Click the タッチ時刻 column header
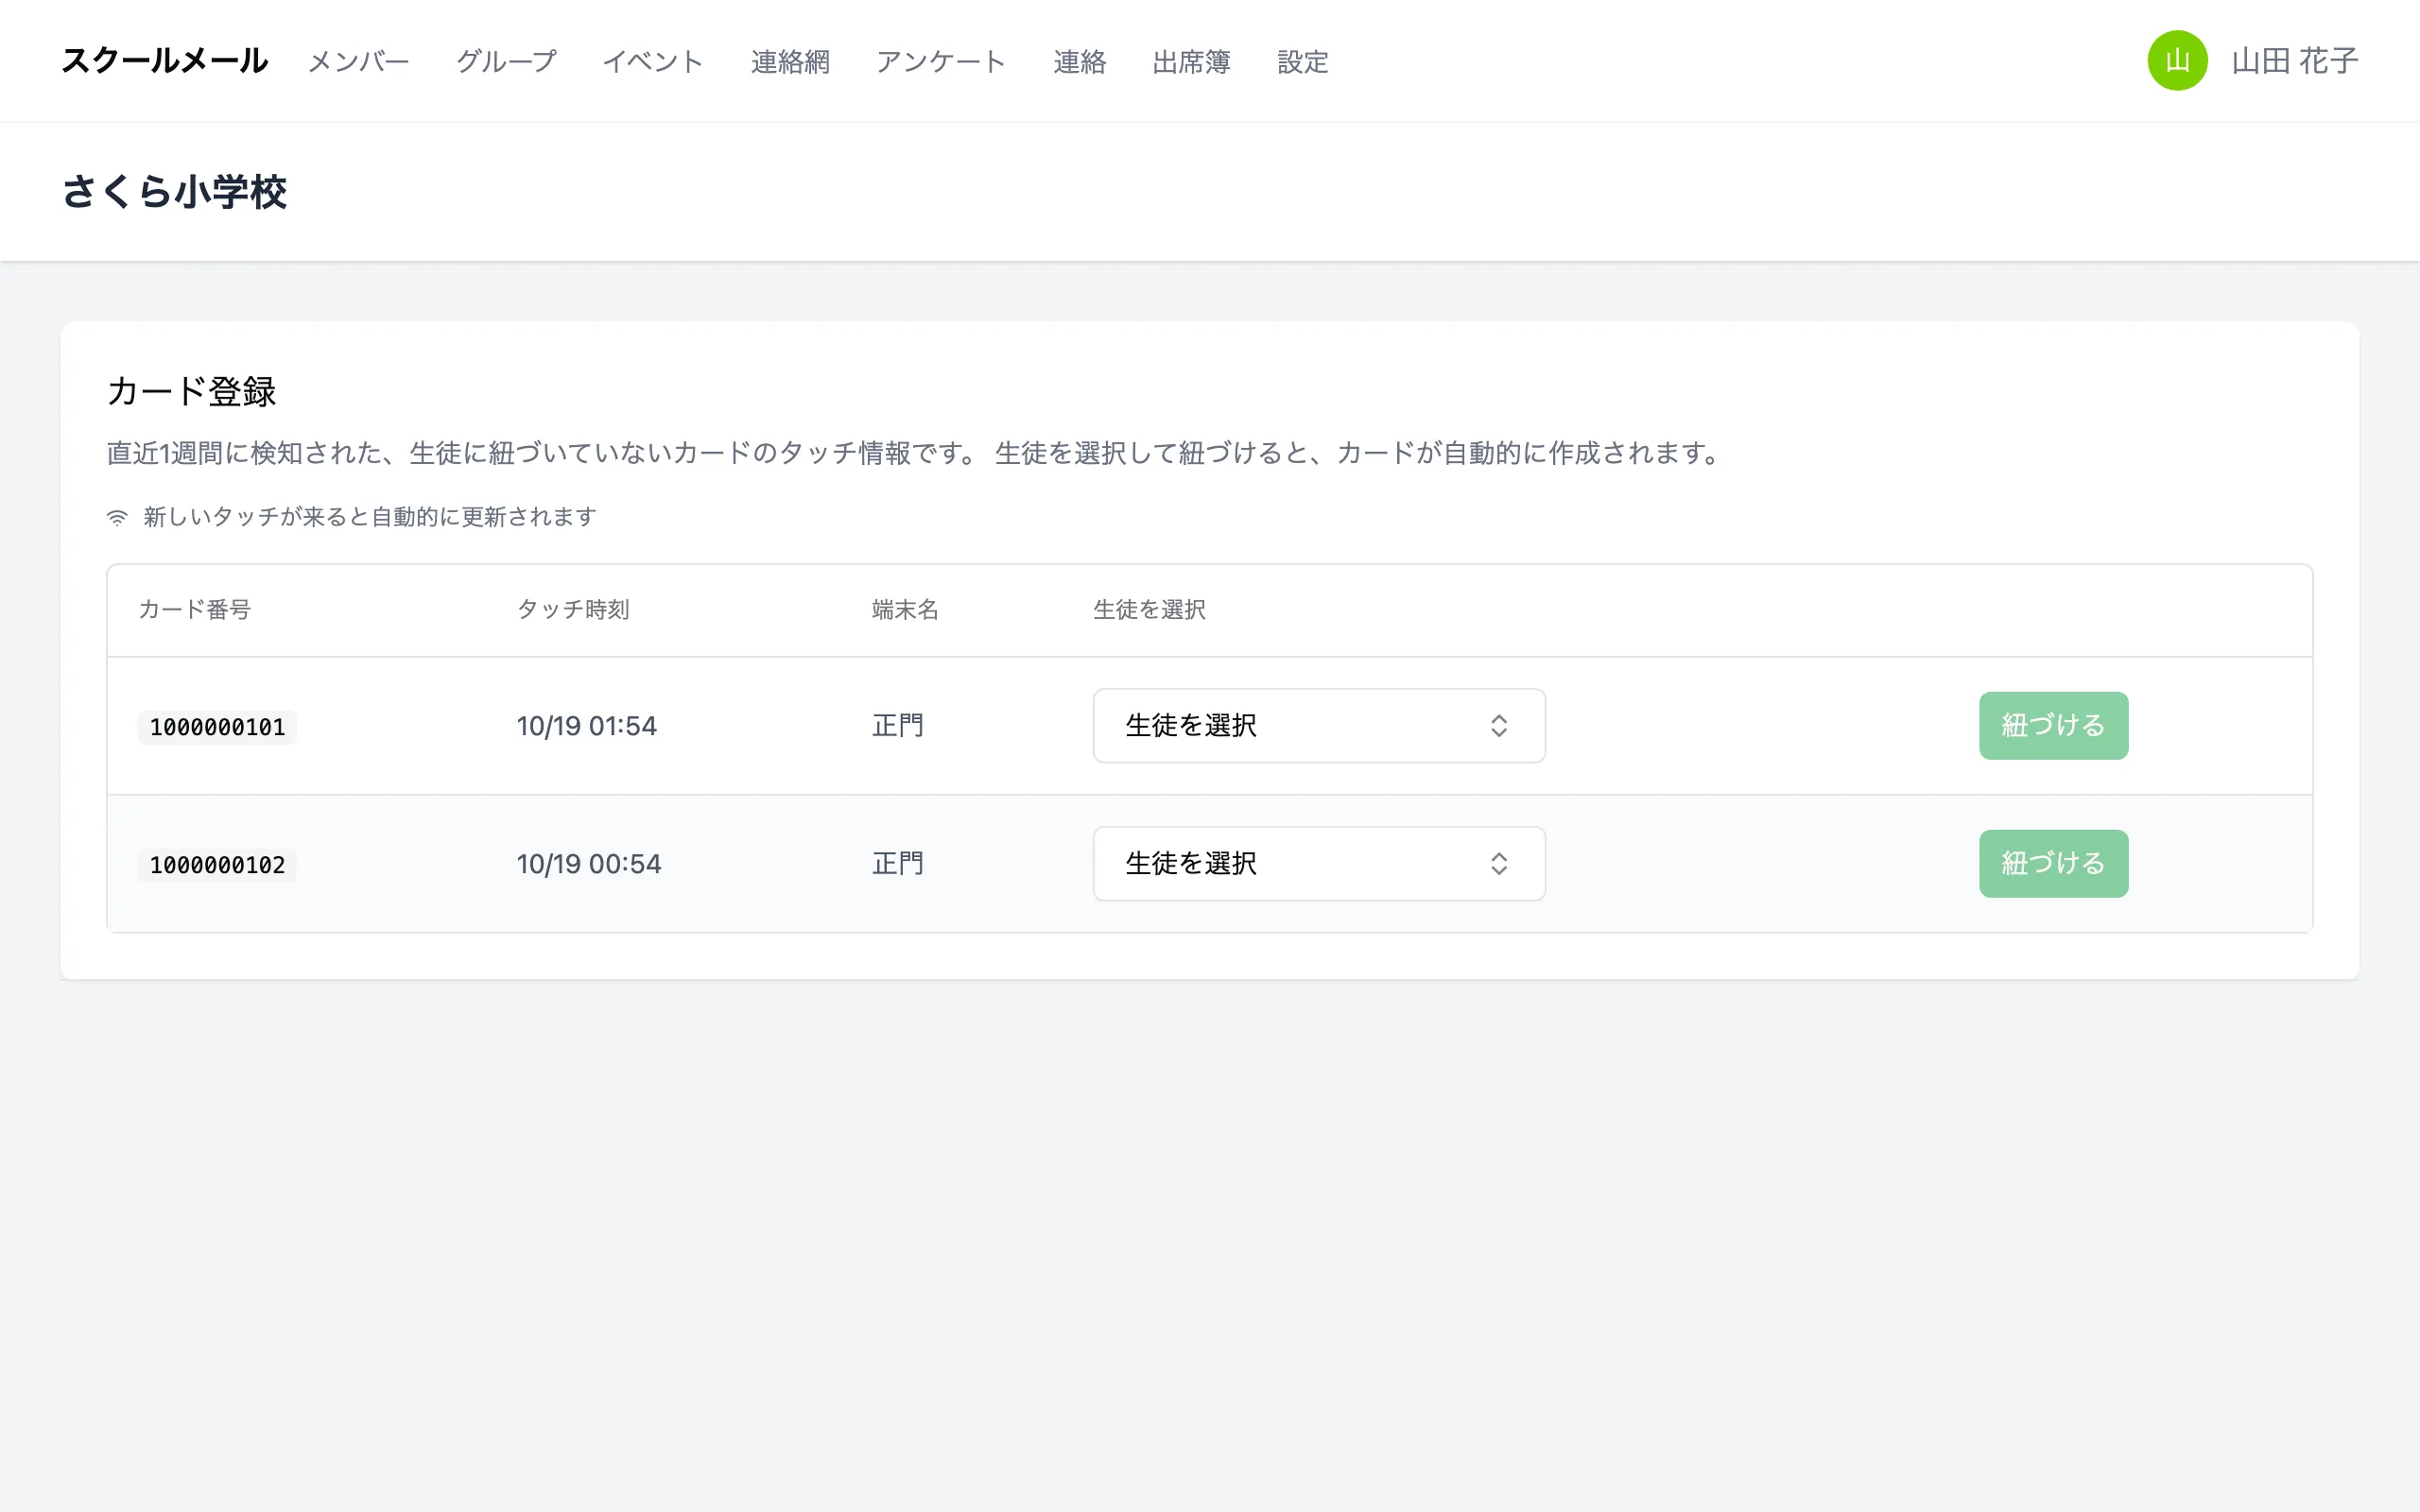 (x=573, y=610)
